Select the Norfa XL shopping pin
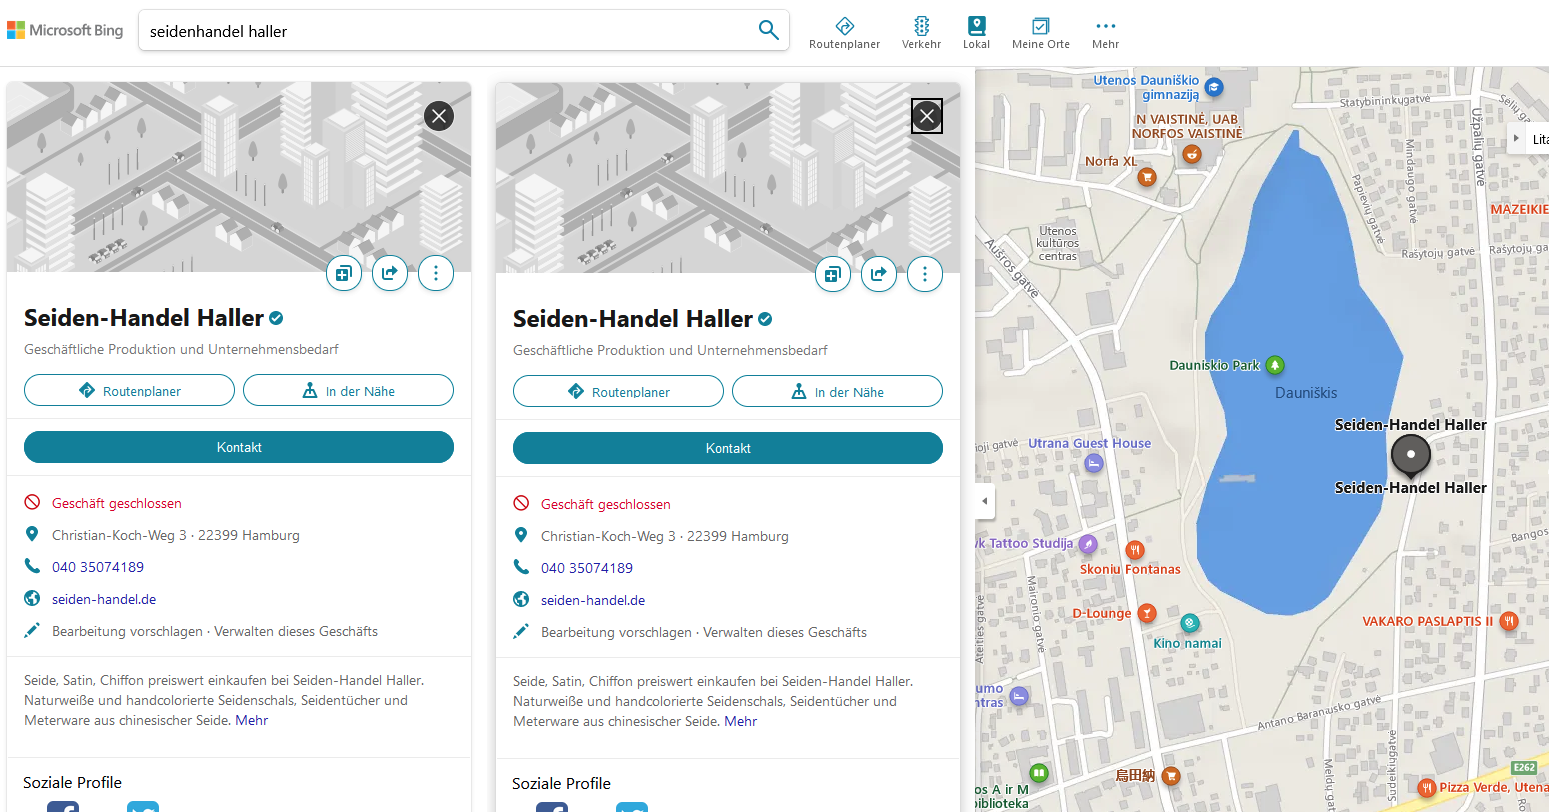 pyautogui.click(x=1147, y=177)
